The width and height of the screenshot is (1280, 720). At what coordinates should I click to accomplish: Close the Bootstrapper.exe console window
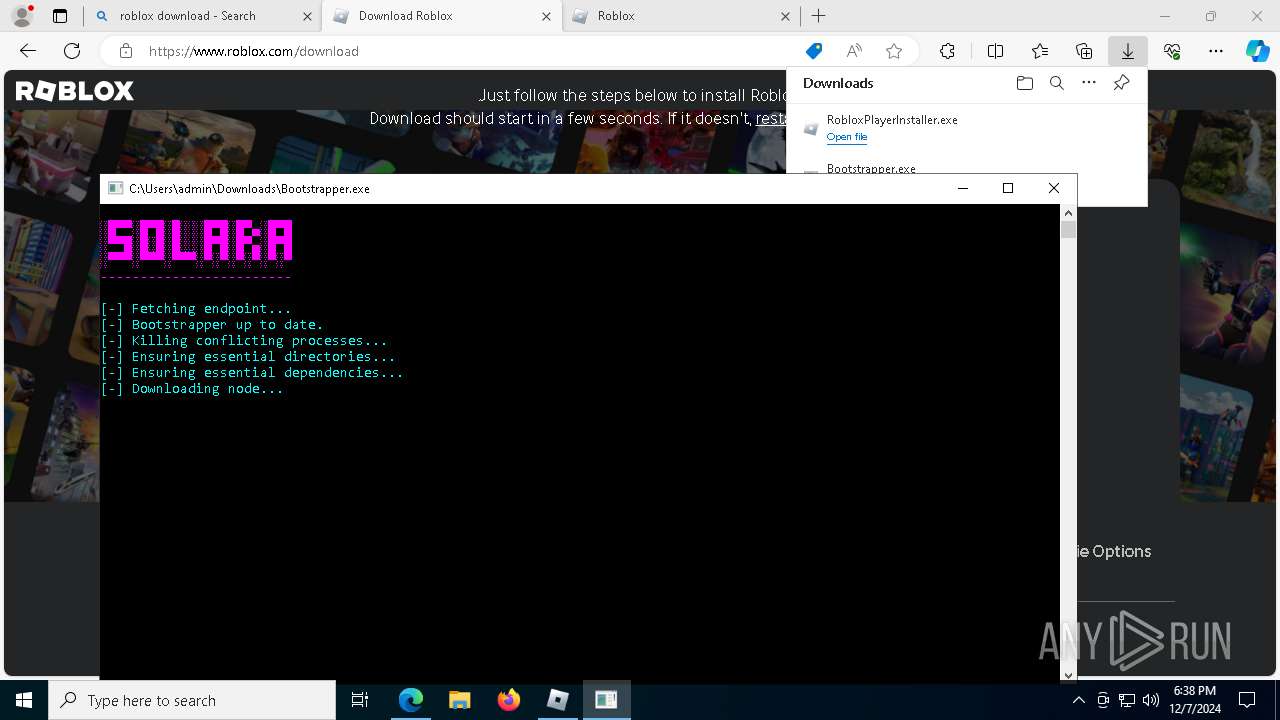tap(1053, 188)
